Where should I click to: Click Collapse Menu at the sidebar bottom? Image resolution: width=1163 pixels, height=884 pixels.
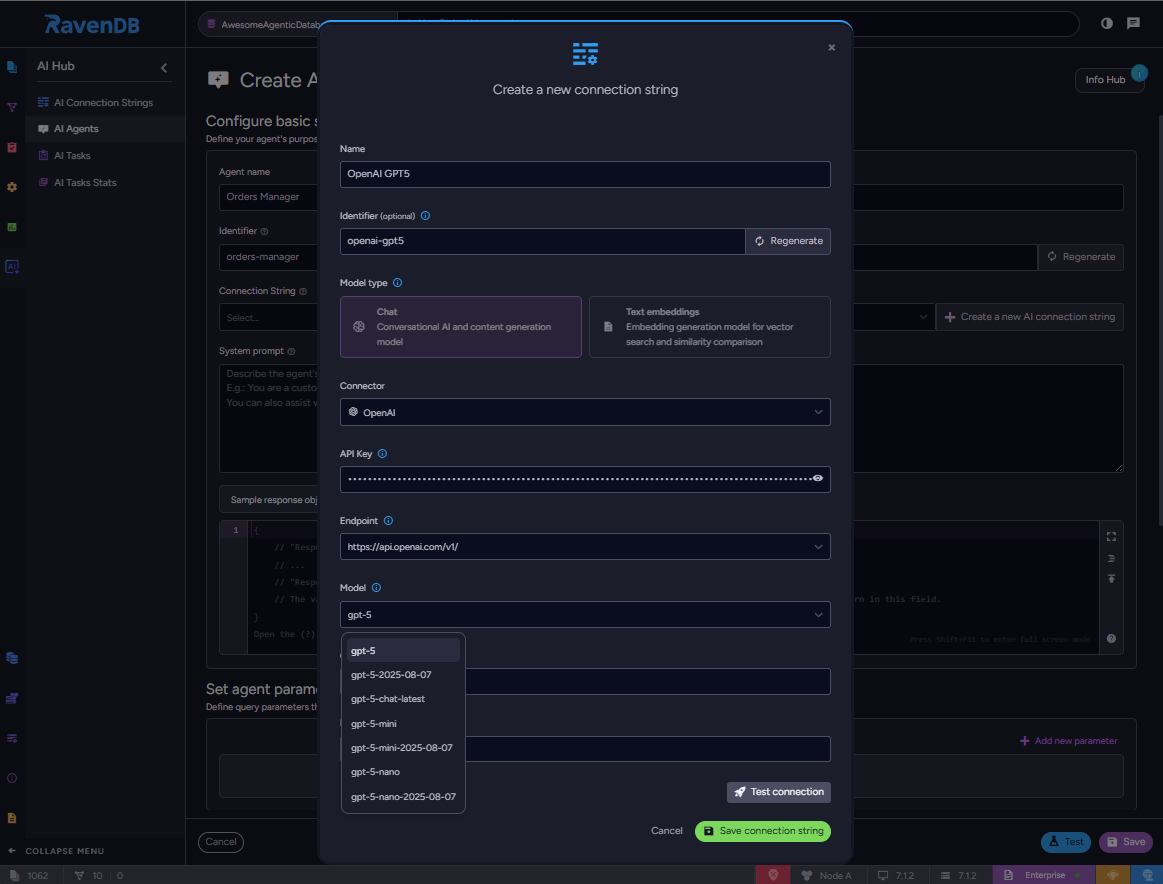pyautogui.click(x=56, y=851)
